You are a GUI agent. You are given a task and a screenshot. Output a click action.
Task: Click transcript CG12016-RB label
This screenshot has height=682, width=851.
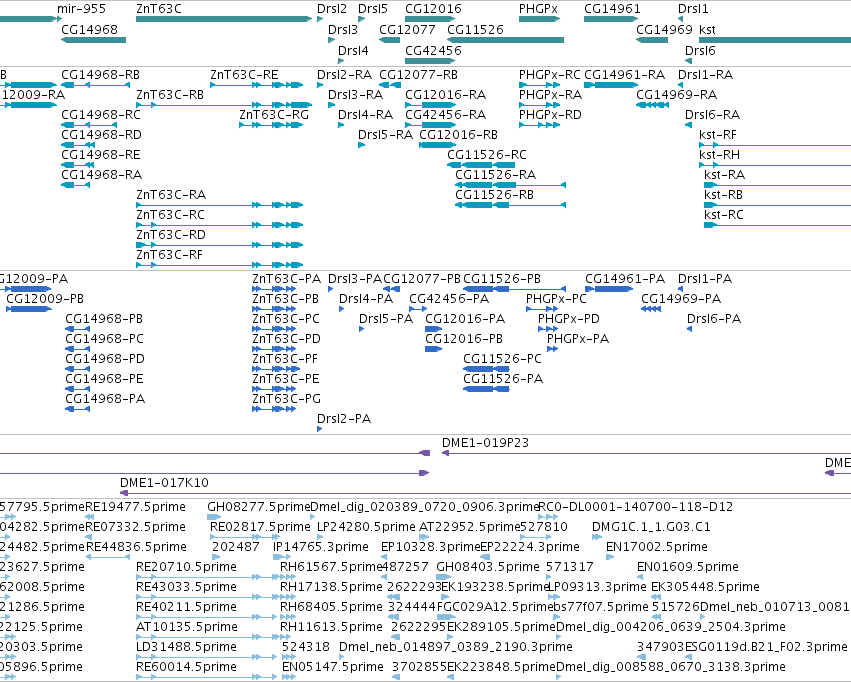click(459, 135)
